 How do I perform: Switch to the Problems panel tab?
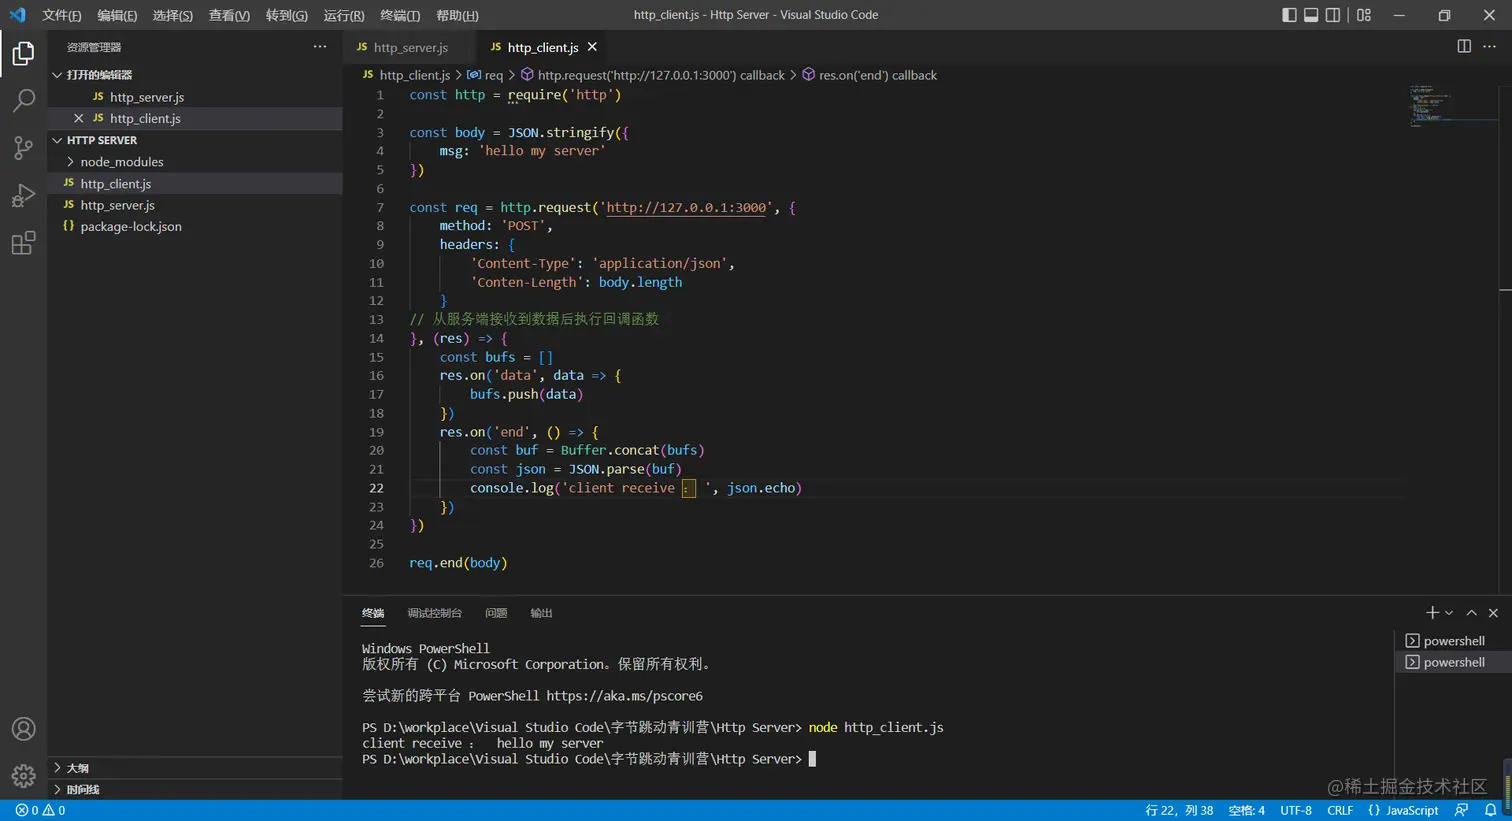click(x=496, y=613)
